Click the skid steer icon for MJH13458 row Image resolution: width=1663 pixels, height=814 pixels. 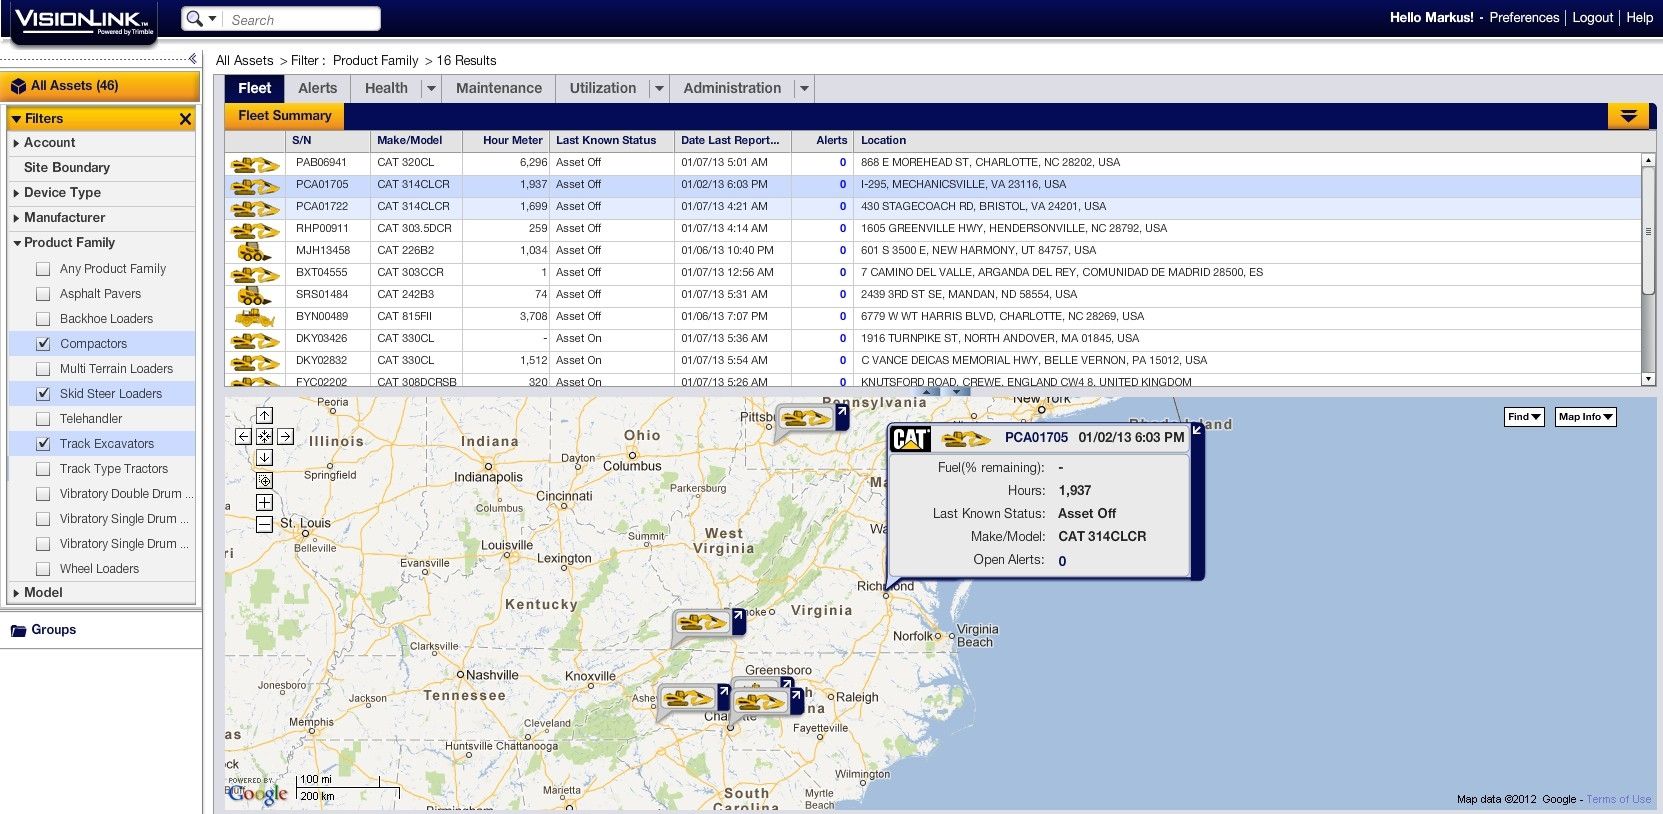click(255, 251)
